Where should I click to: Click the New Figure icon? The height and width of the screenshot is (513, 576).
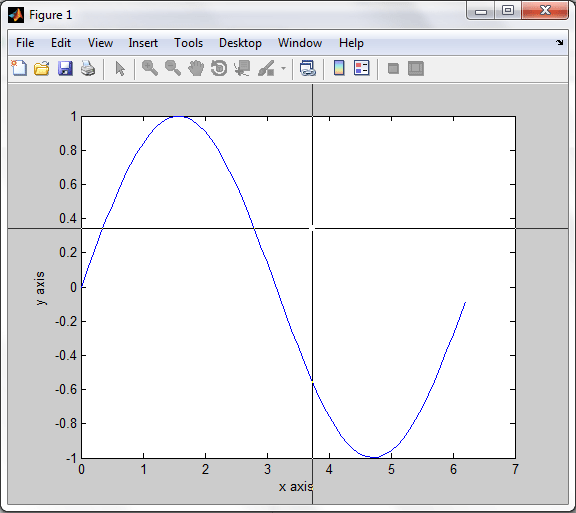pos(19,68)
